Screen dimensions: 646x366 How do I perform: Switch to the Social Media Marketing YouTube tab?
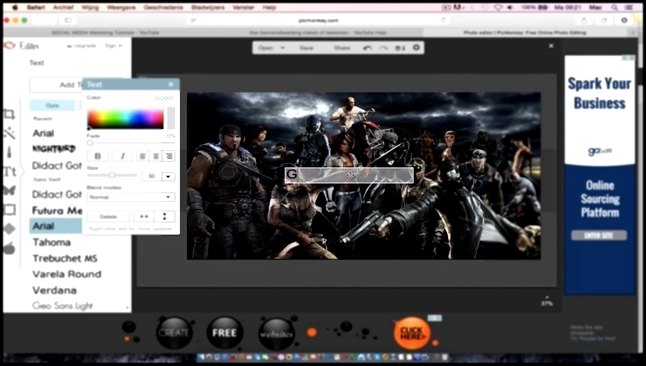pos(105,32)
